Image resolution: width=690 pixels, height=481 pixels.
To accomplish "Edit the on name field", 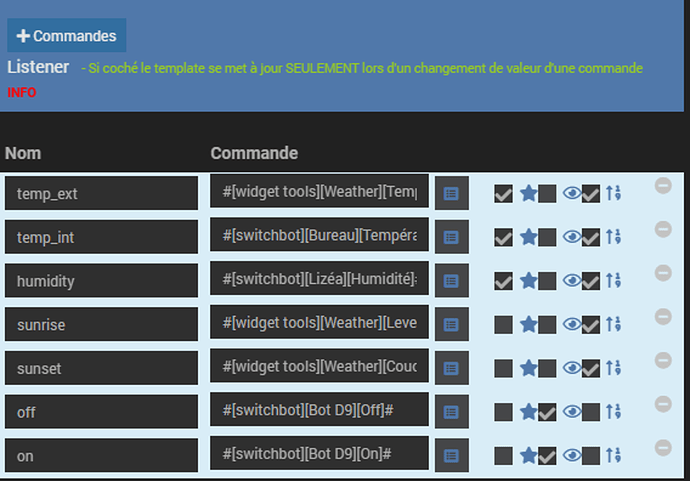I will [101, 455].
